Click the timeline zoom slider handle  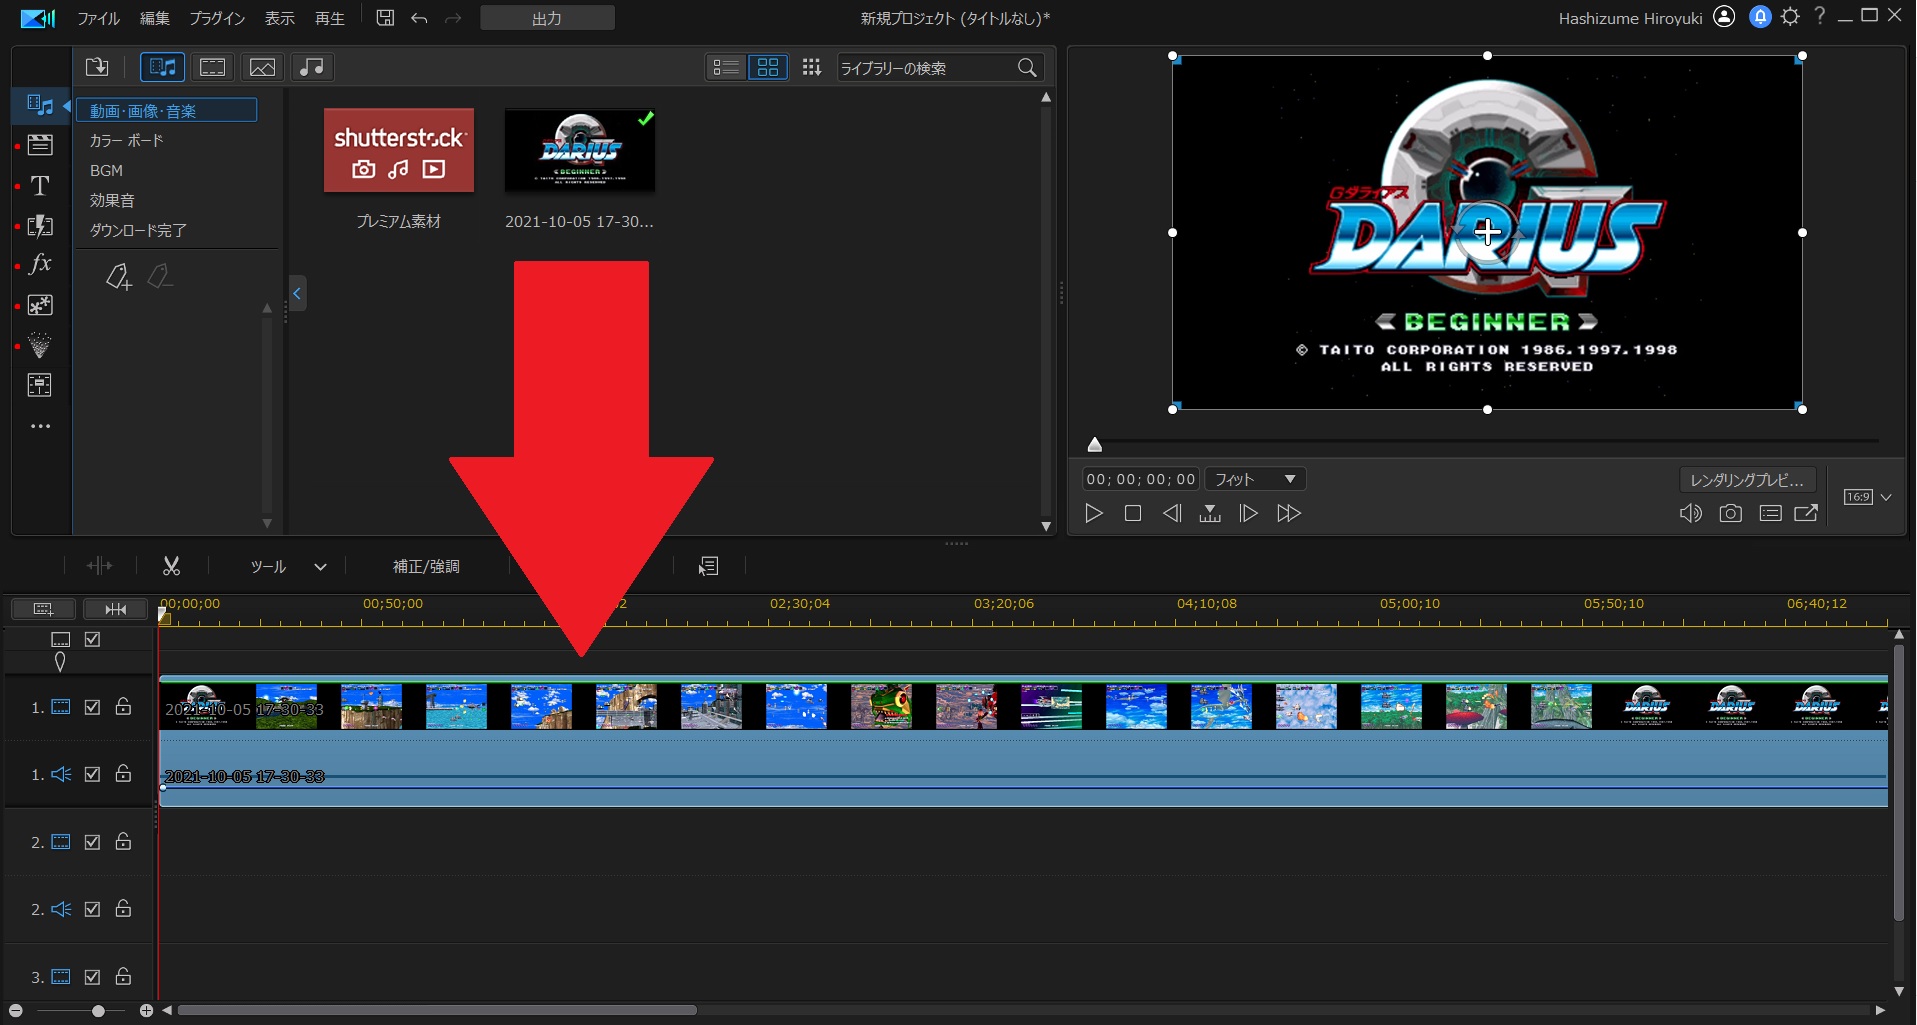click(98, 1011)
